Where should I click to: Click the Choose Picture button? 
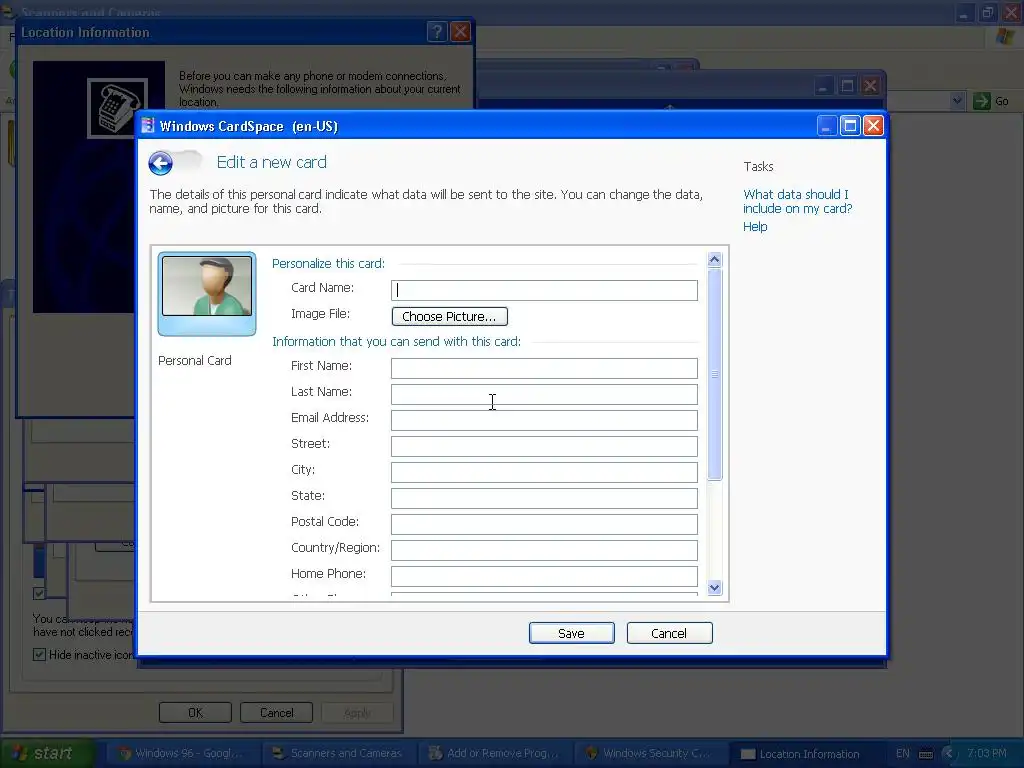(x=449, y=317)
